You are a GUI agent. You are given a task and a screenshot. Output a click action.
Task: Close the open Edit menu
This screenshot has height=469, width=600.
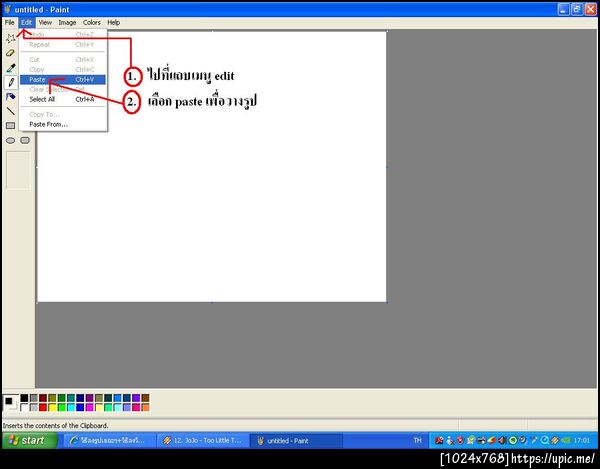click(x=26, y=23)
